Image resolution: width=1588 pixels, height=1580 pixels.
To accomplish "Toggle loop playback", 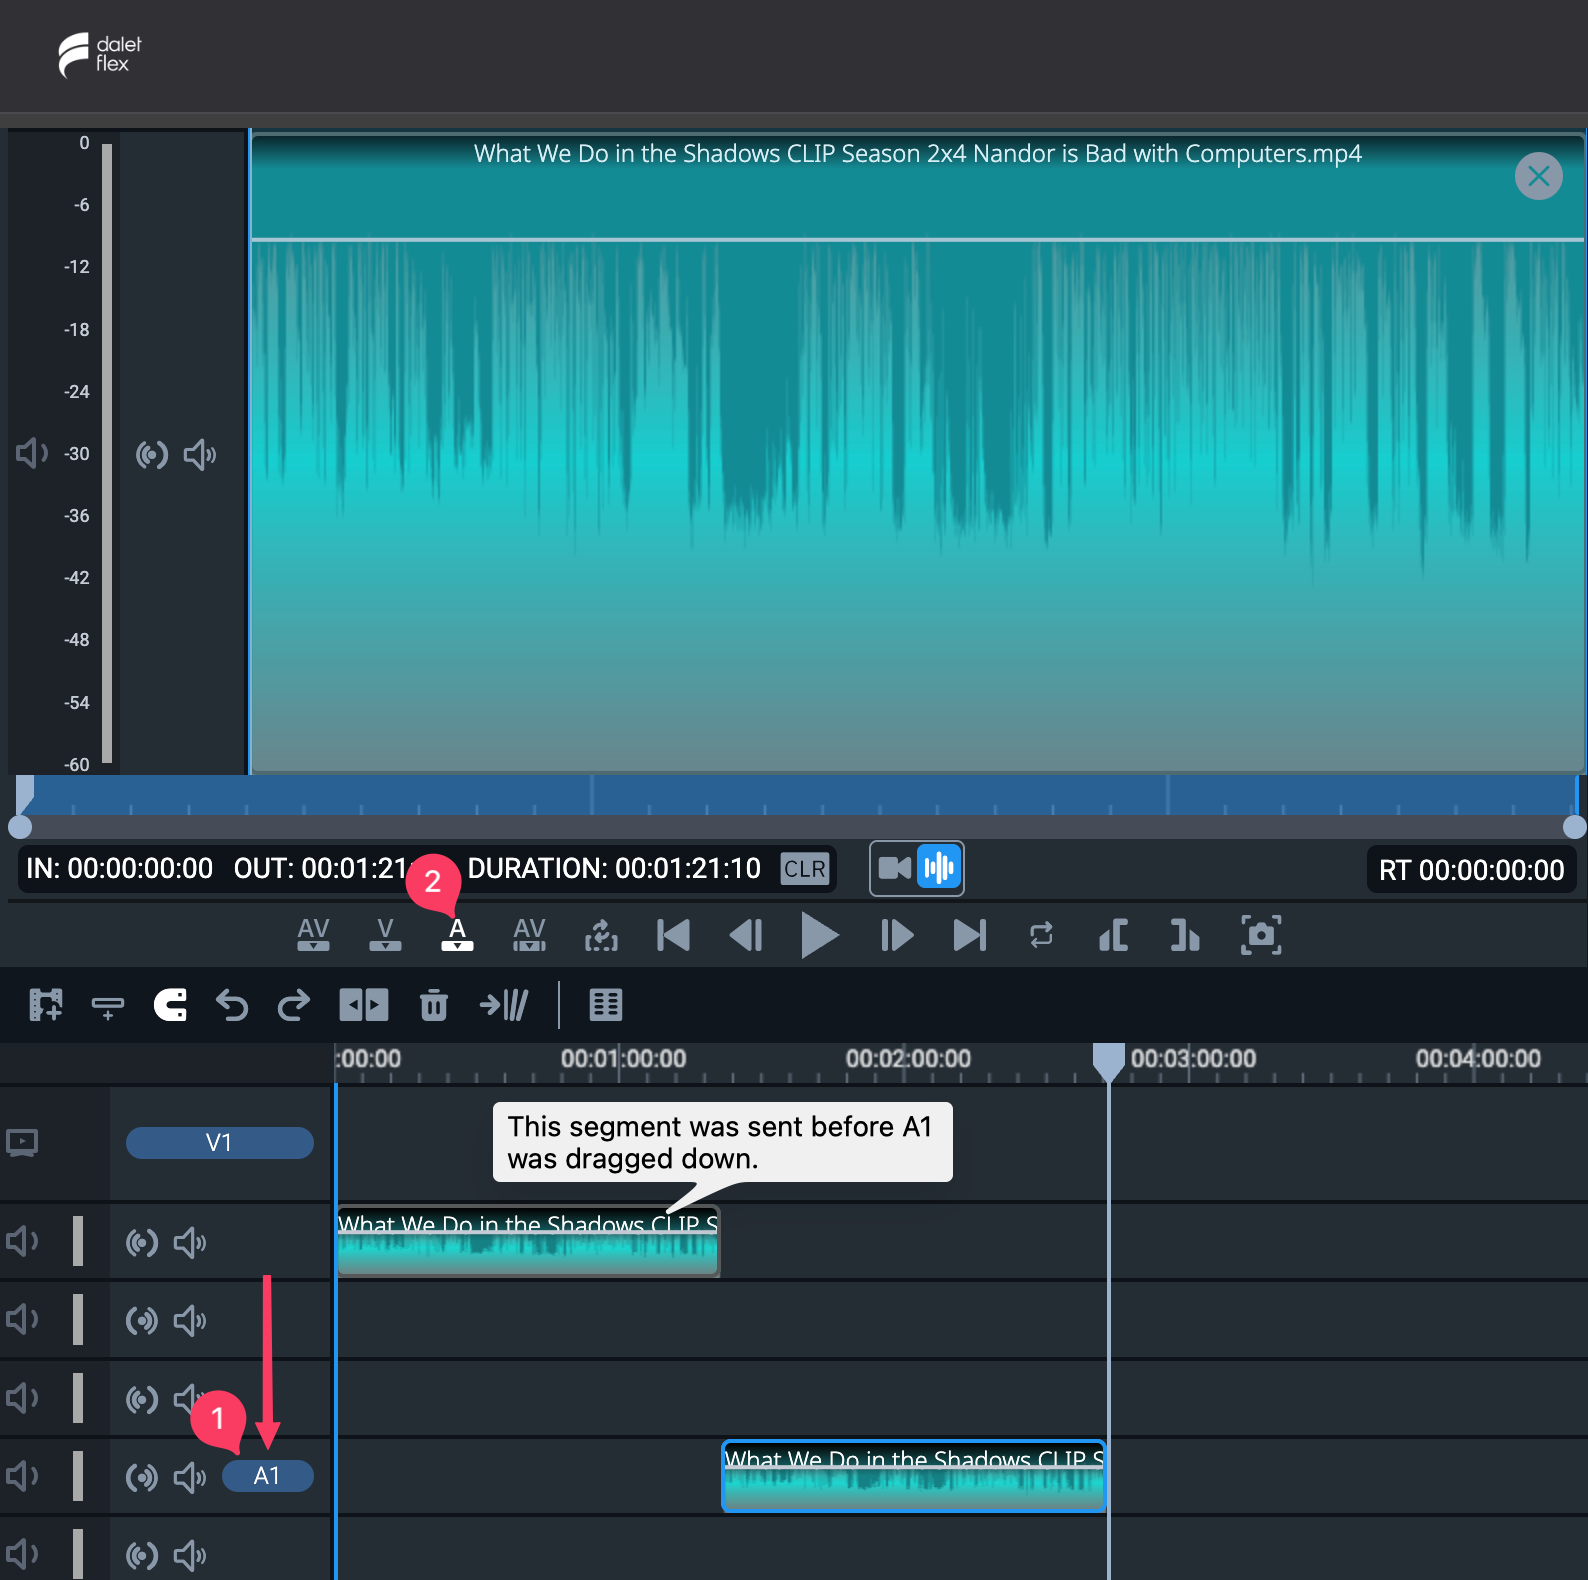I will [1041, 936].
